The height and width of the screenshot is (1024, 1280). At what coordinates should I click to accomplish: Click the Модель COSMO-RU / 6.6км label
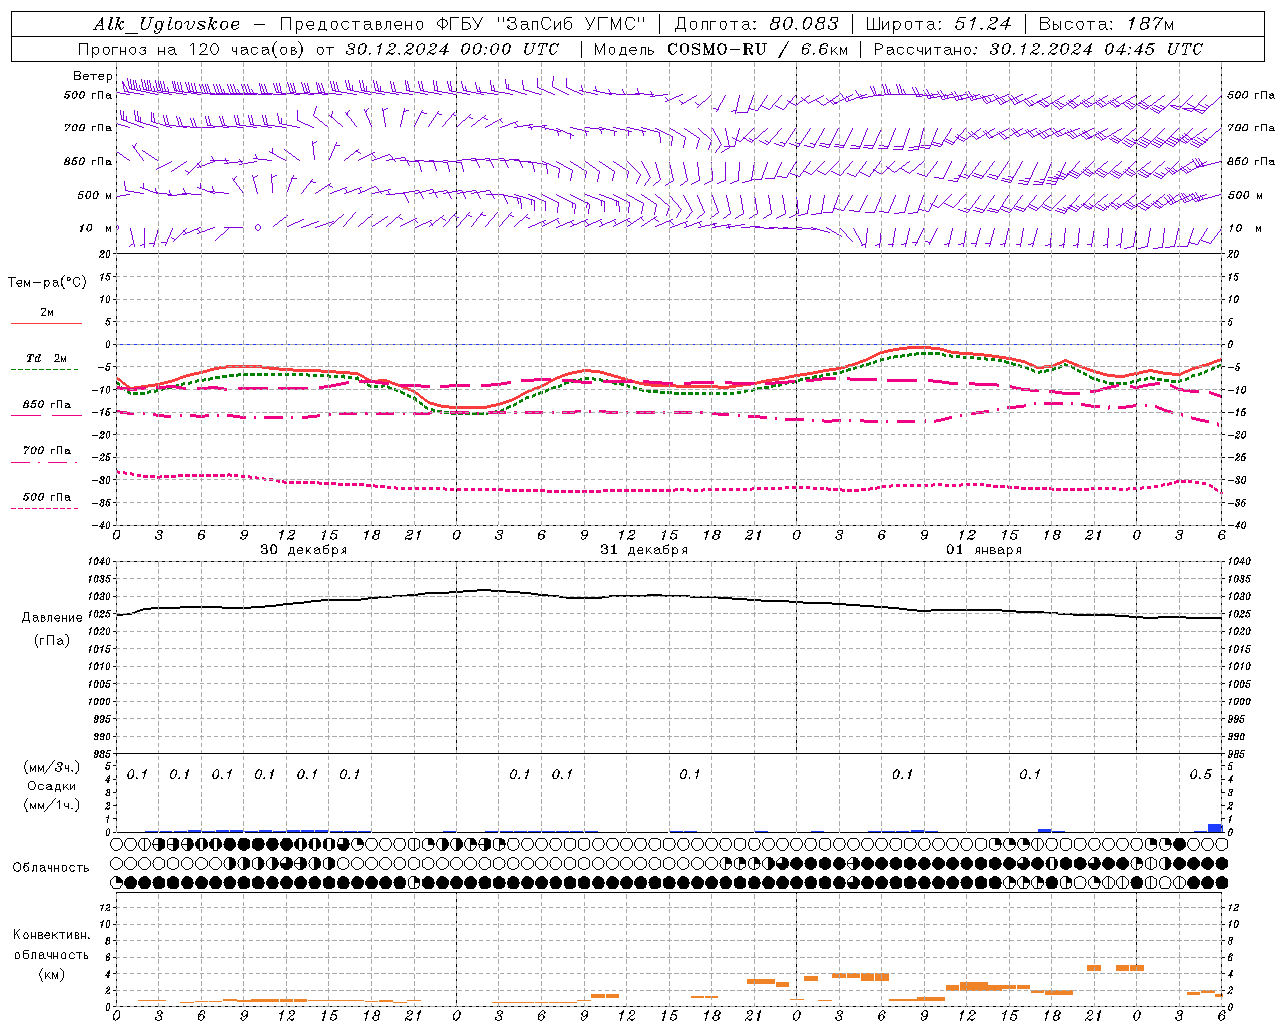(720, 49)
